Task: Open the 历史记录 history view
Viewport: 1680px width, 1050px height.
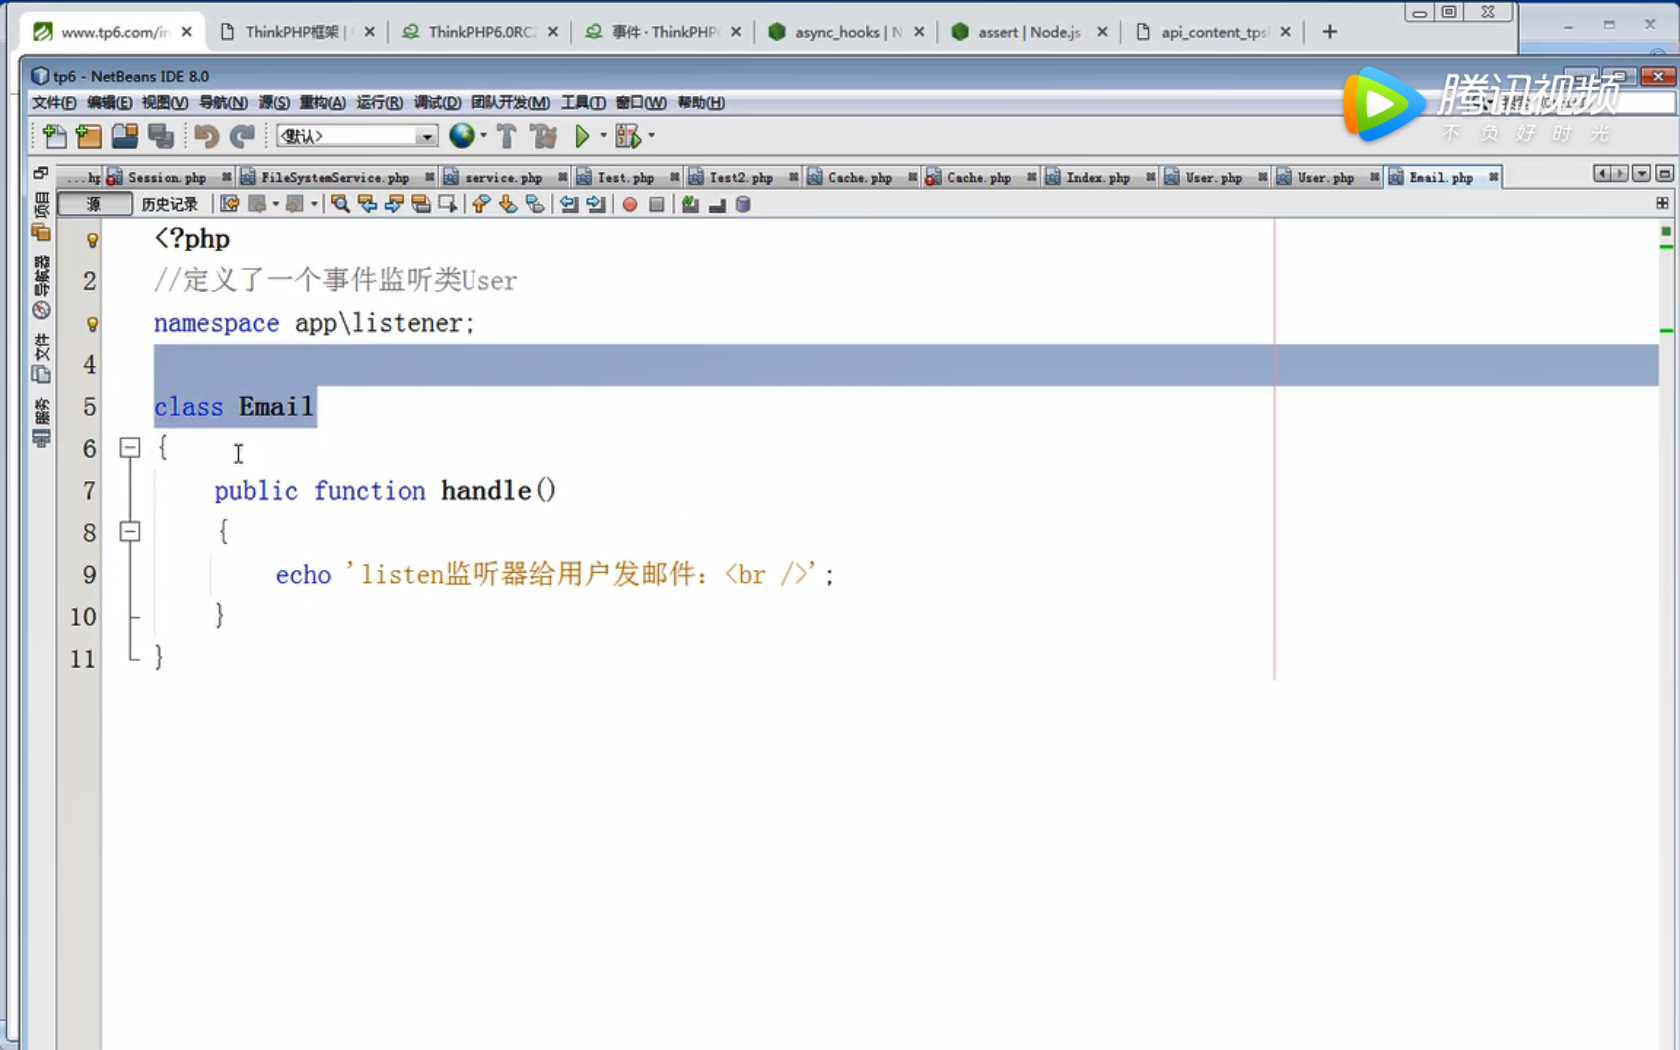Action: point(169,204)
